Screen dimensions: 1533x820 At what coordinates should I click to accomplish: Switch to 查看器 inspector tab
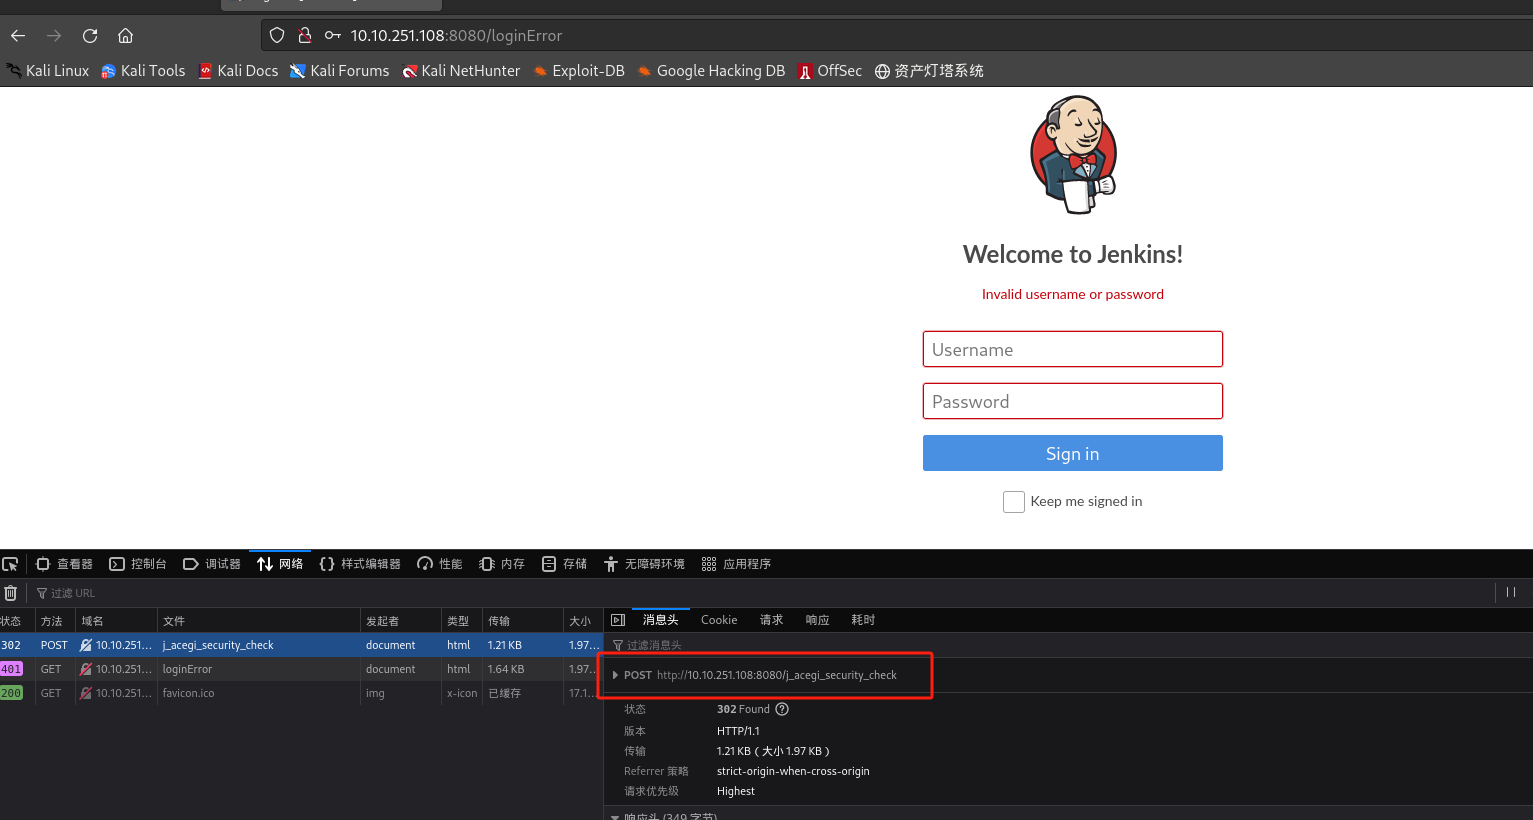(64, 564)
